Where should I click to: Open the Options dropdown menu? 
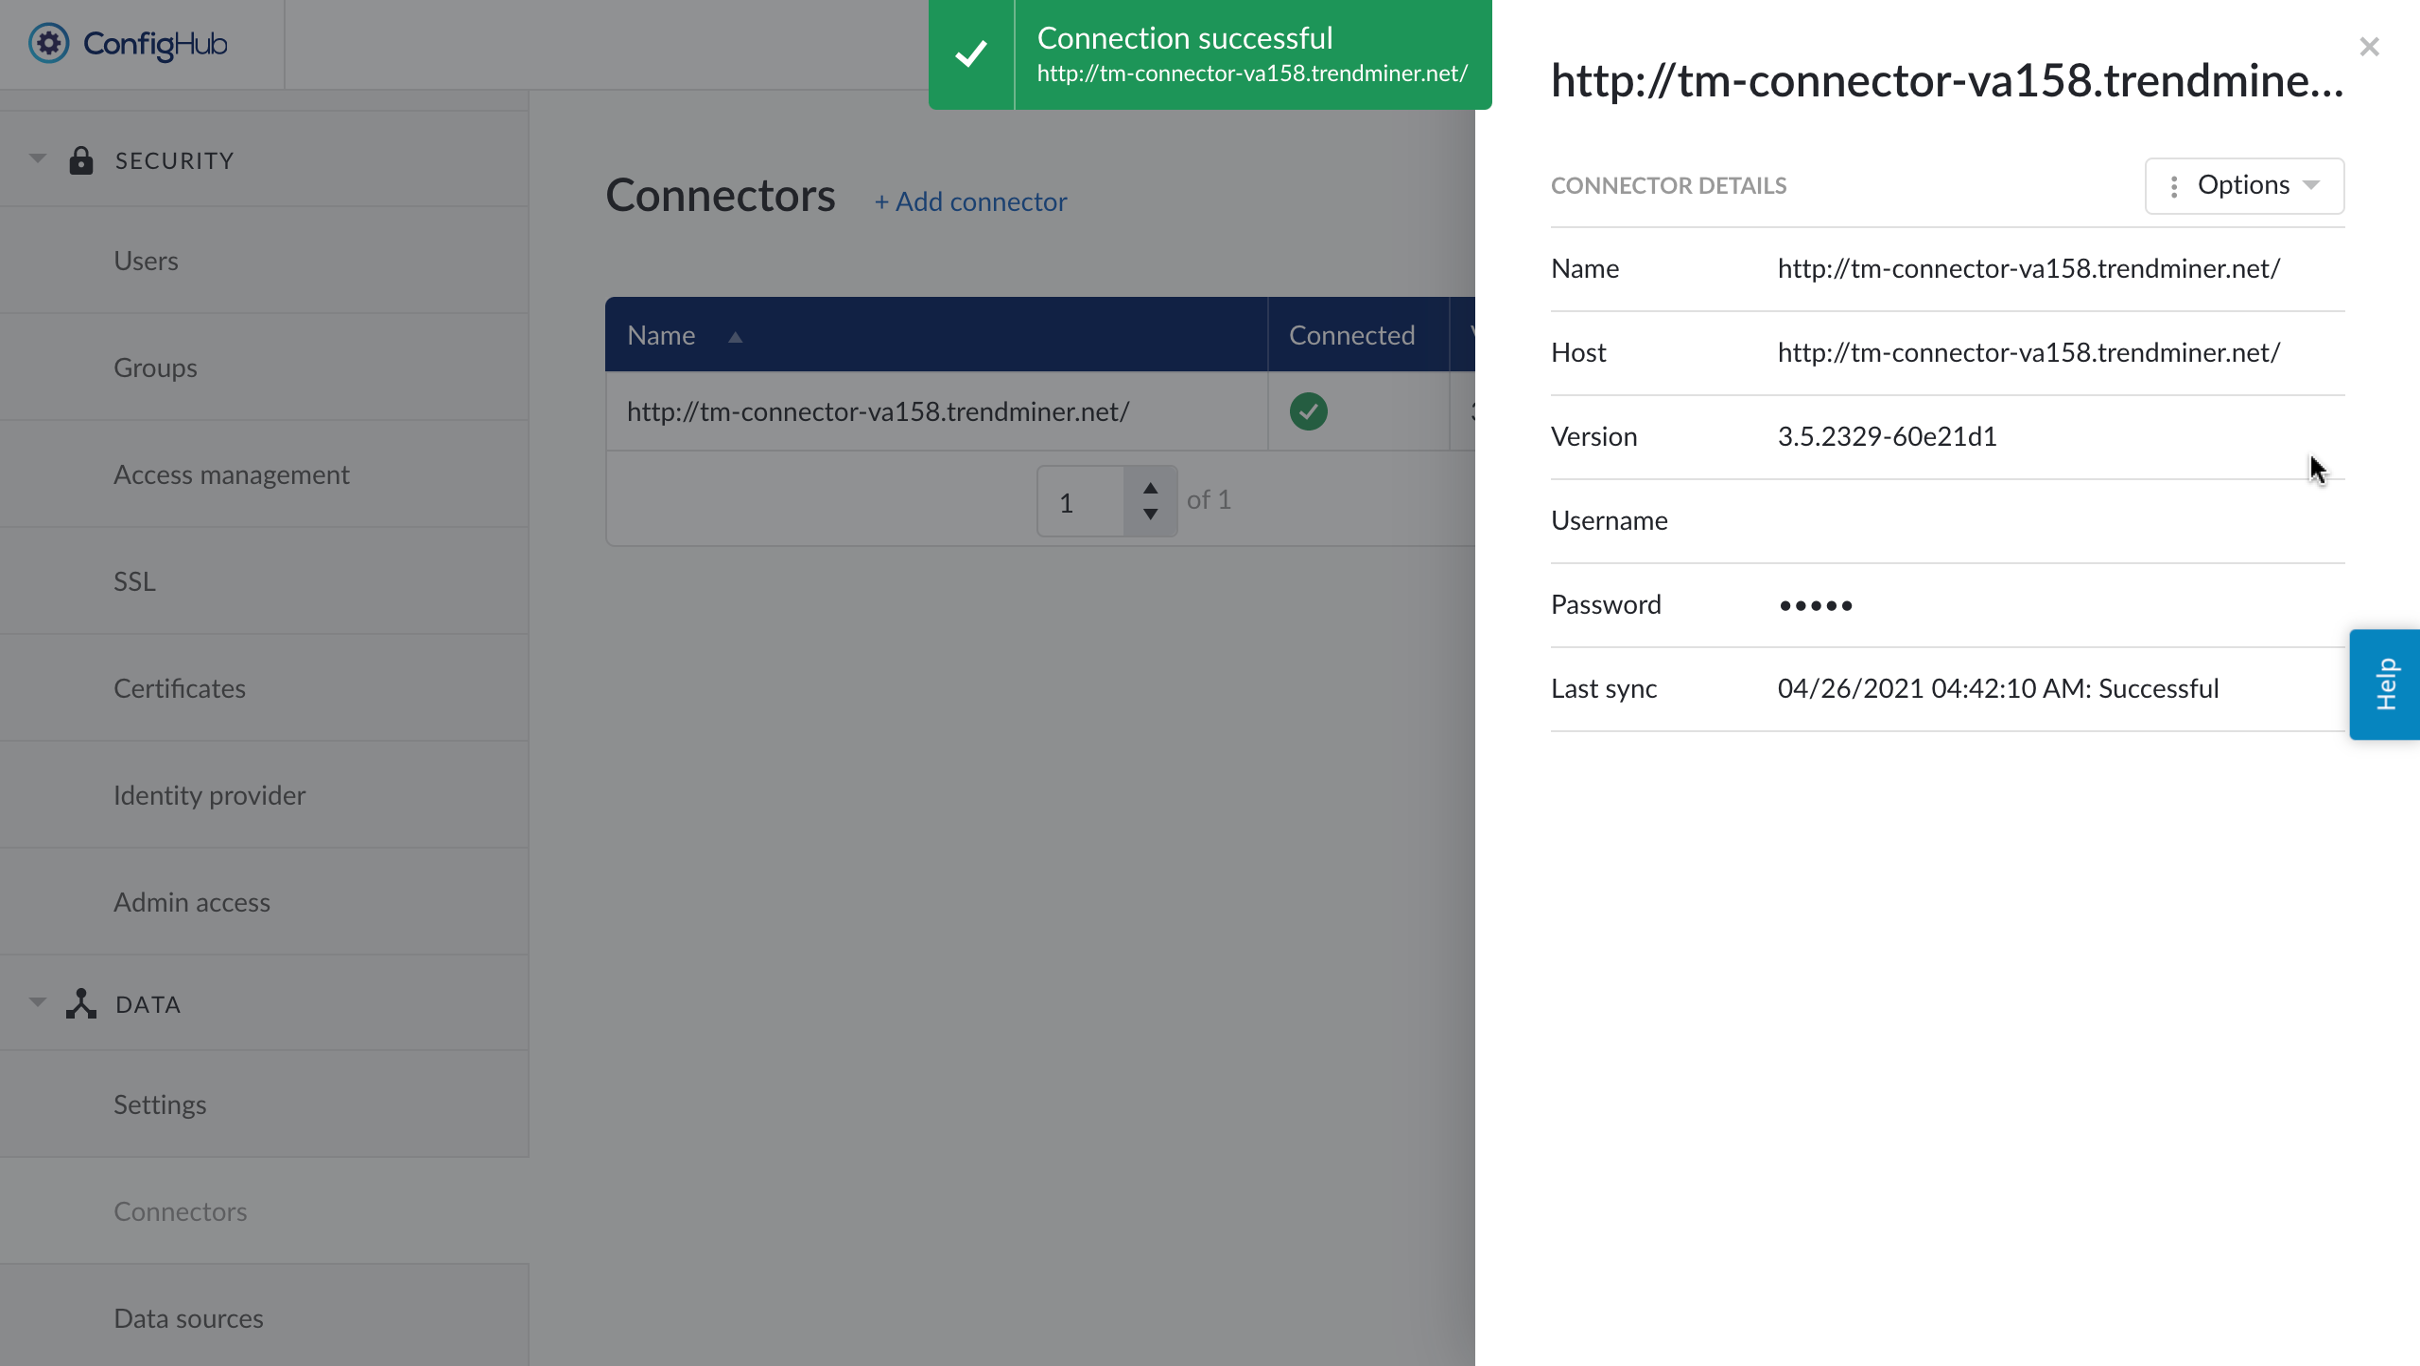pos(2243,185)
